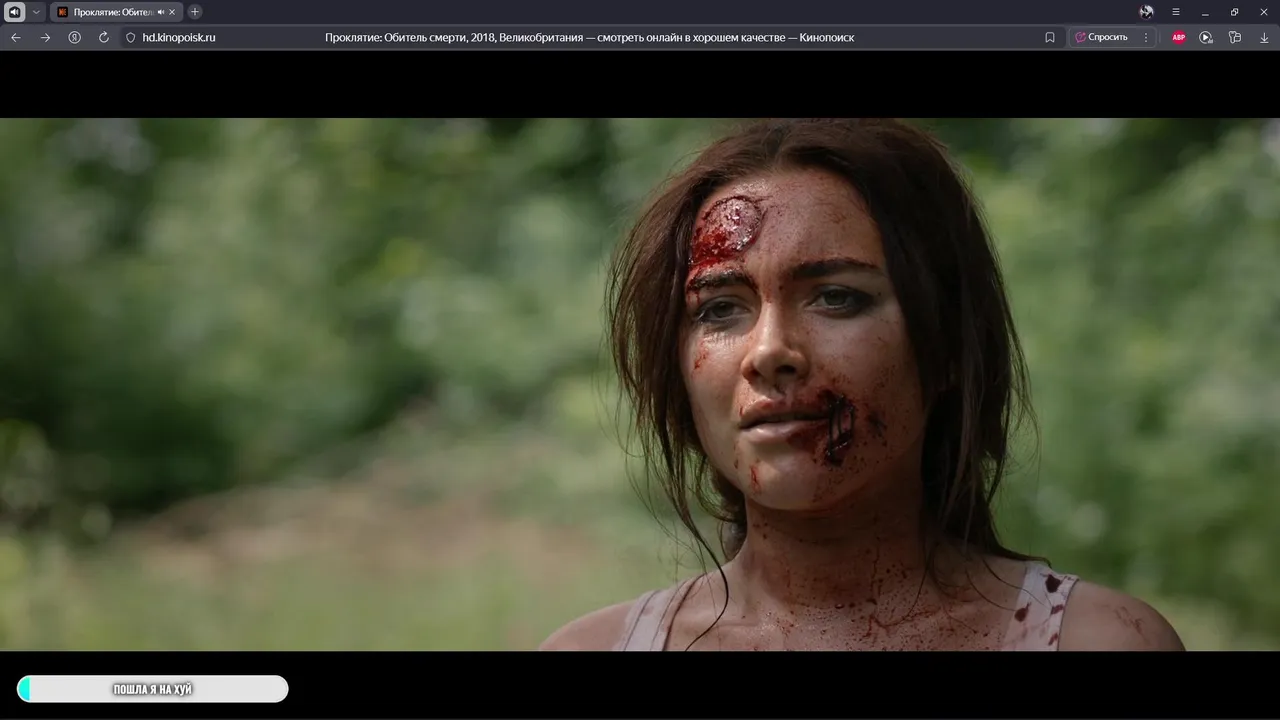
Task: Open the profile avatar
Action: click(x=1146, y=12)
